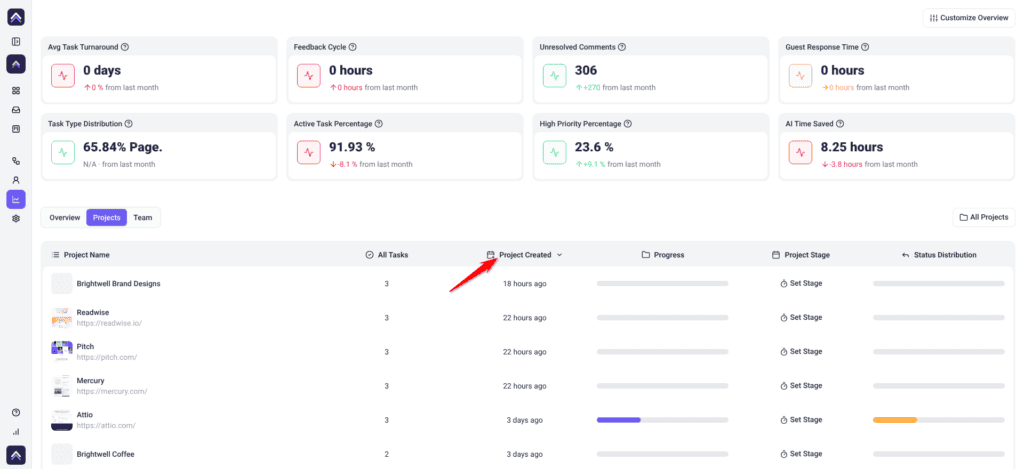Open the https://attio.com/ link
The height and width of the screenshot is (469, 1024).
tap(106, 425)
